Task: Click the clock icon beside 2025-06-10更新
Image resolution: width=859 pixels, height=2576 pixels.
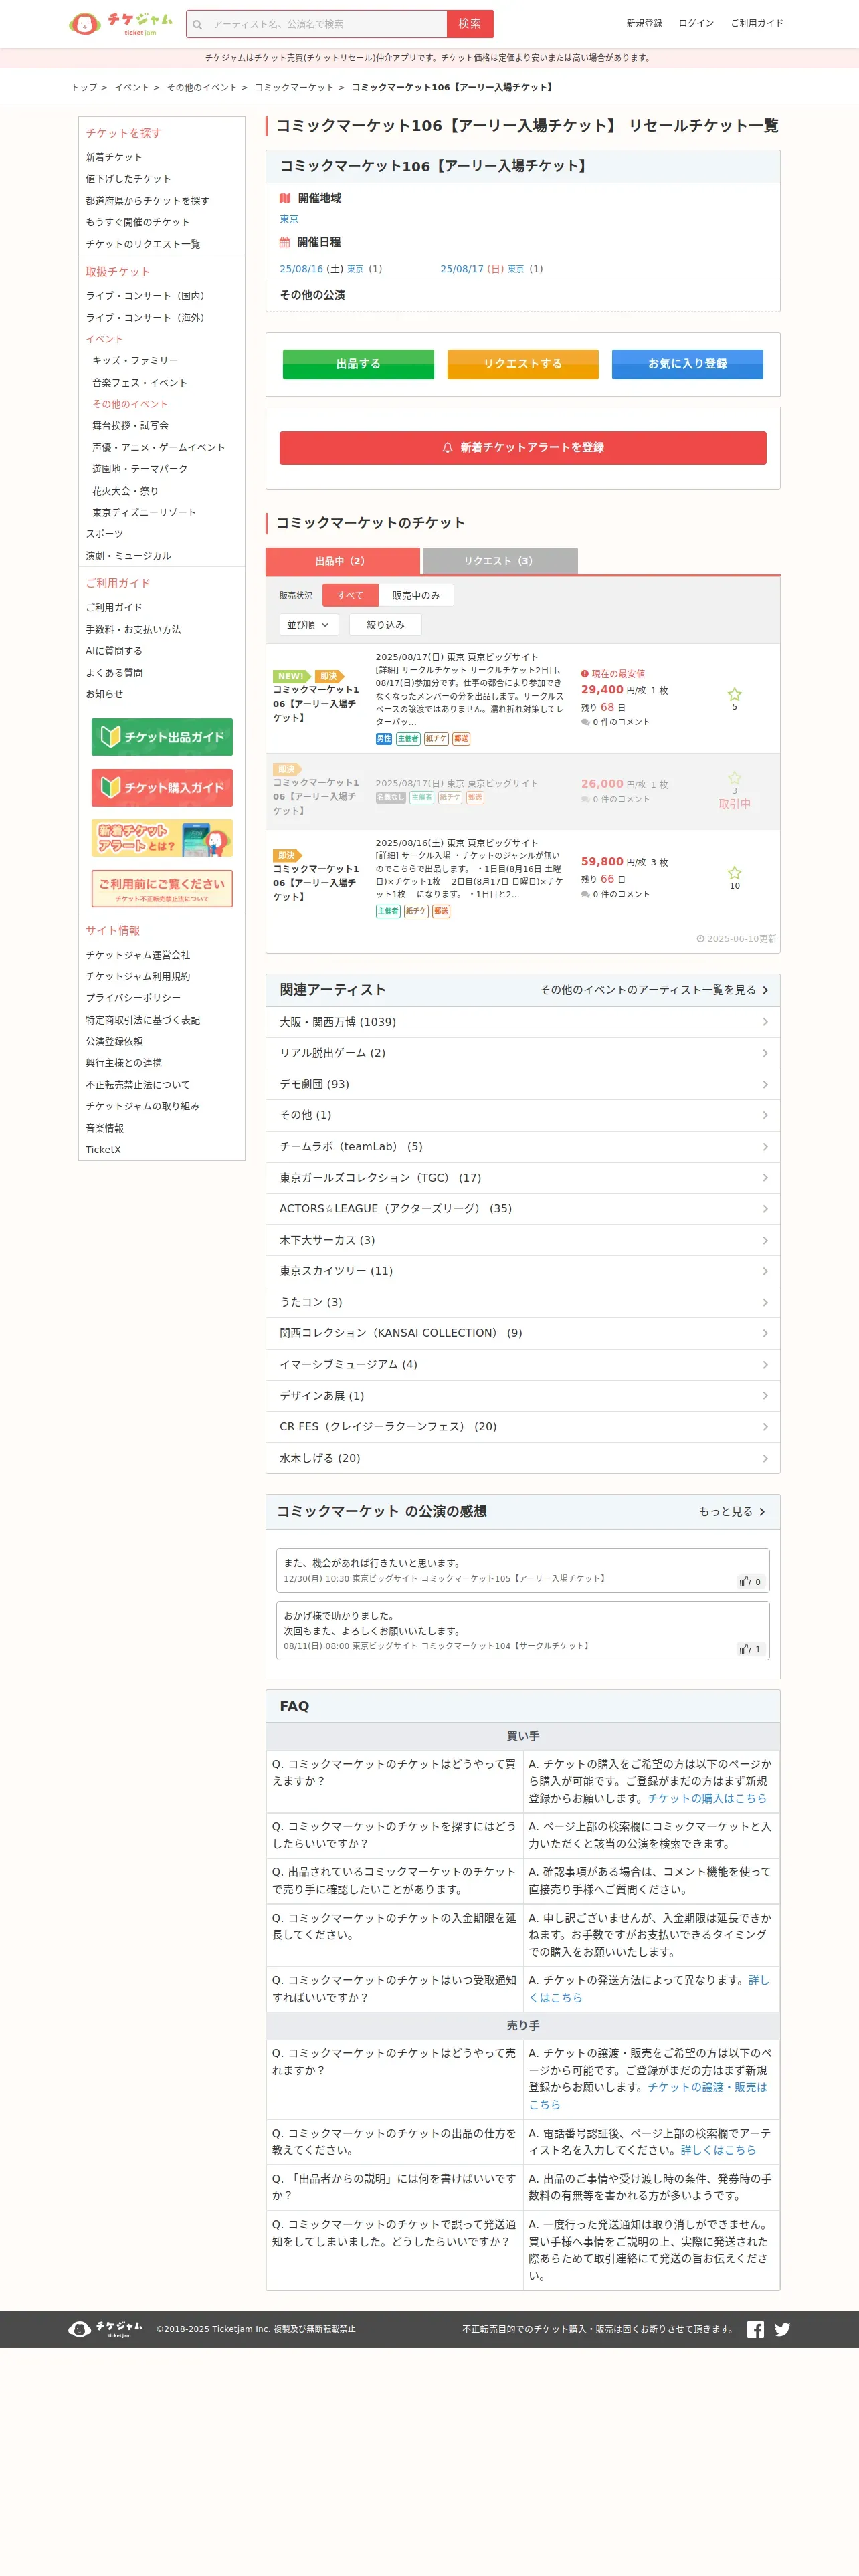Action: point(700,939)
